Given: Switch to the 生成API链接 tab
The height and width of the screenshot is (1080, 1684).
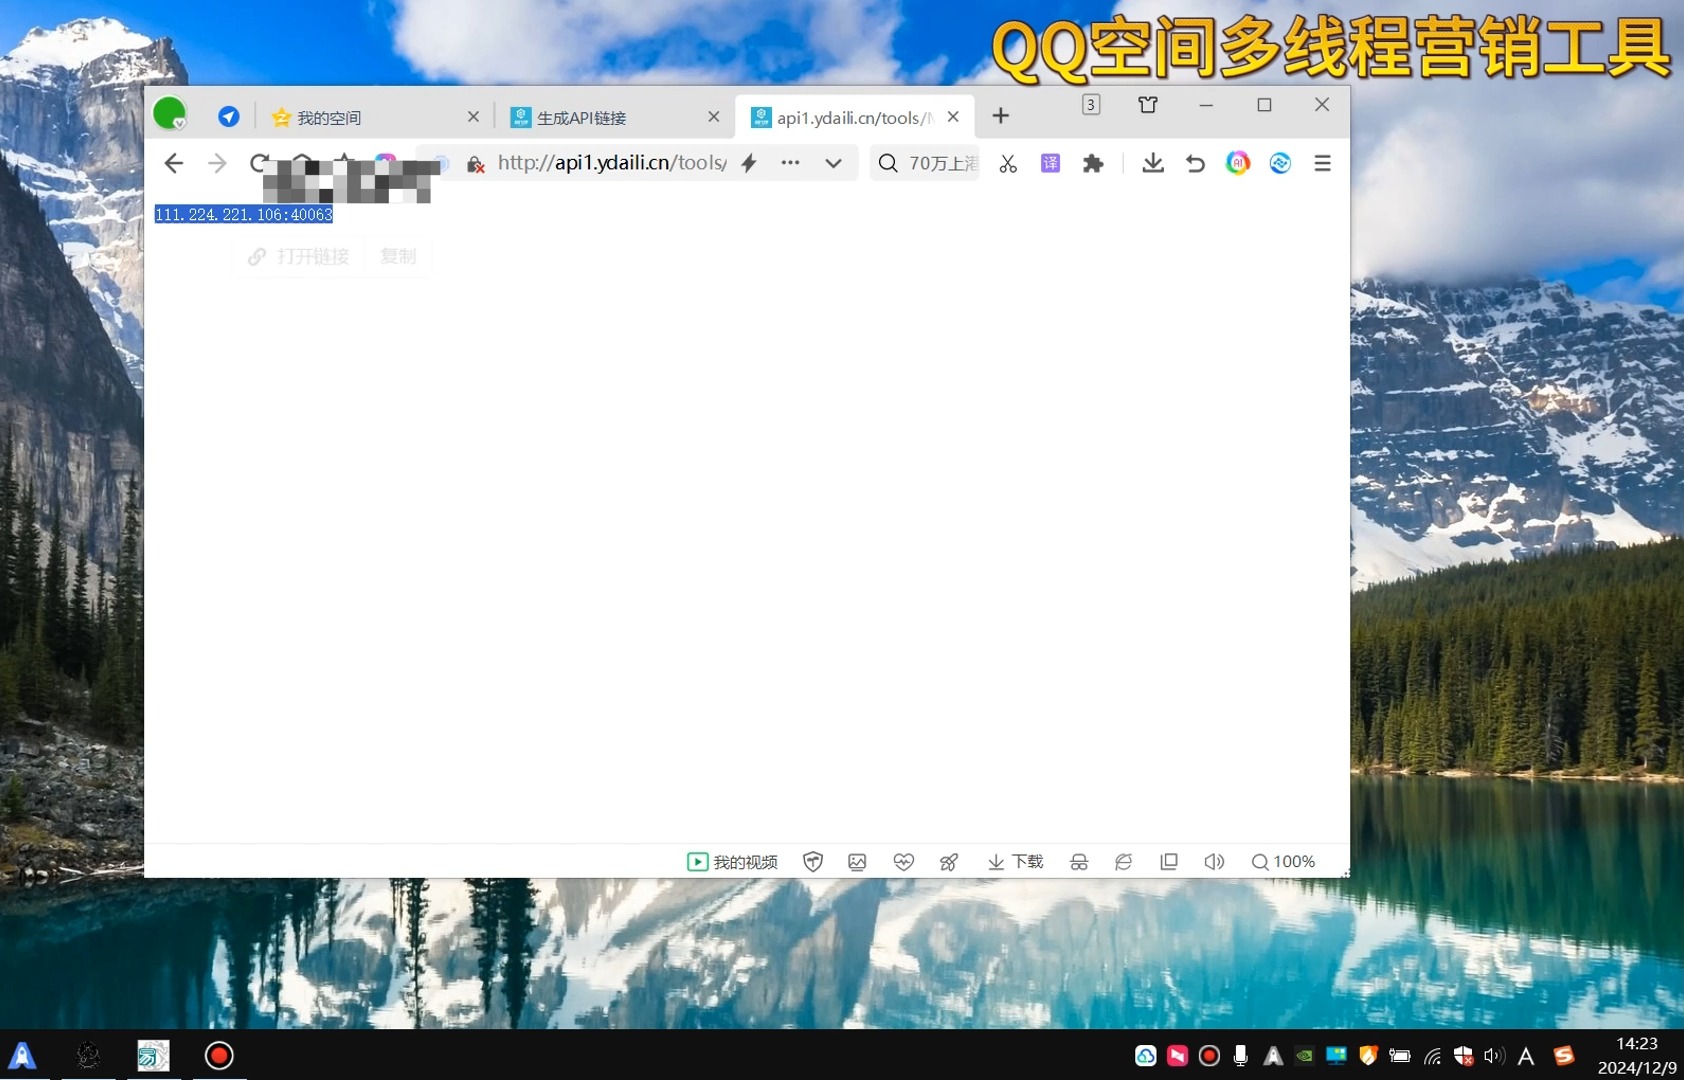Looking at the screenshot, I should [x=581, y=117].
